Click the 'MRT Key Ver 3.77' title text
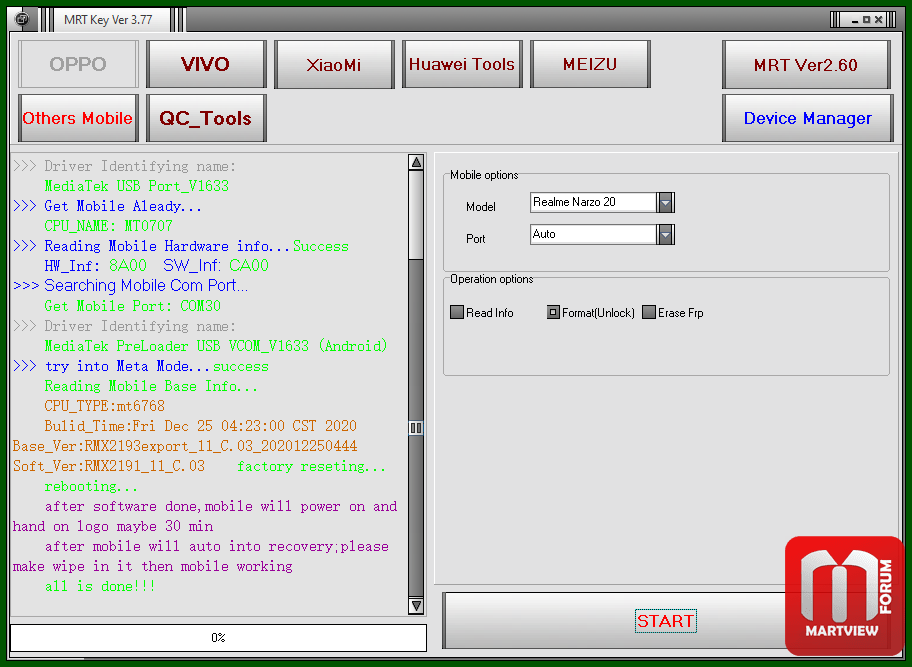The height and width of the screenshot is (667, 912). 108,20
